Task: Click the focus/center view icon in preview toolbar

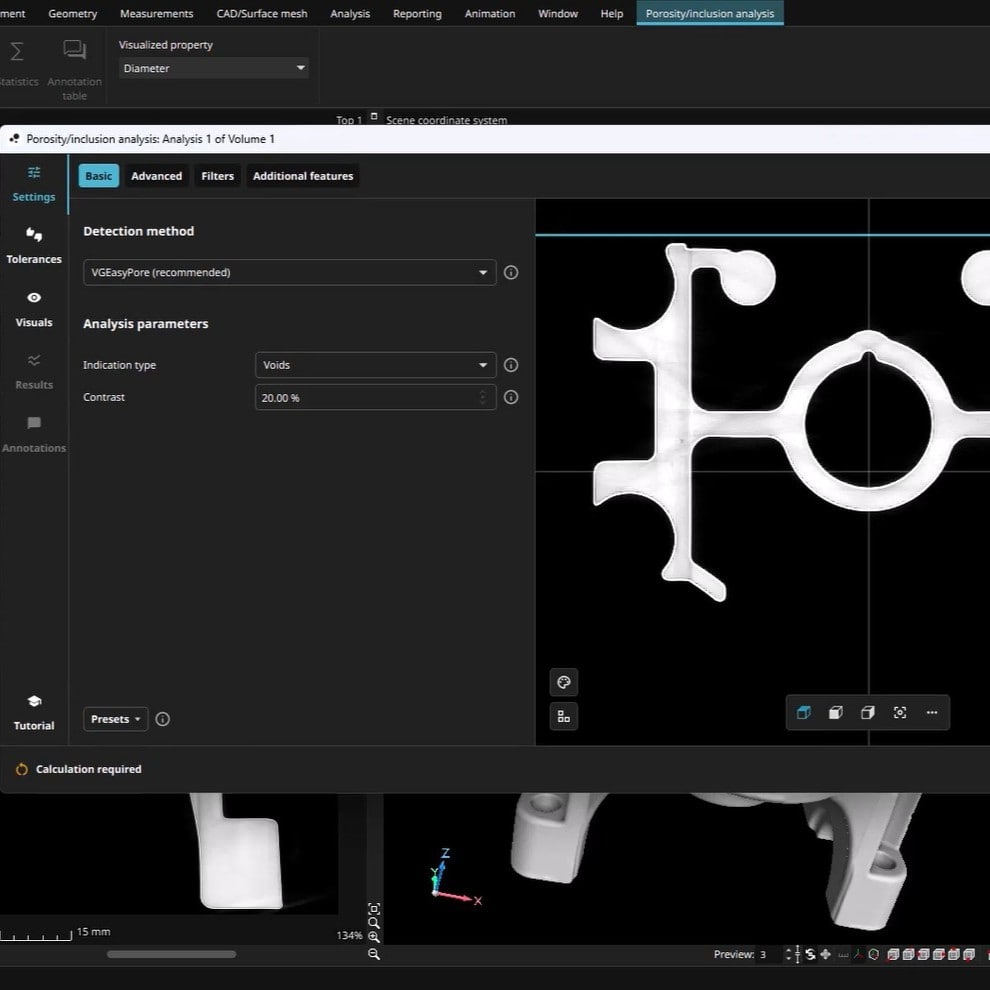Action: (900, 712)
